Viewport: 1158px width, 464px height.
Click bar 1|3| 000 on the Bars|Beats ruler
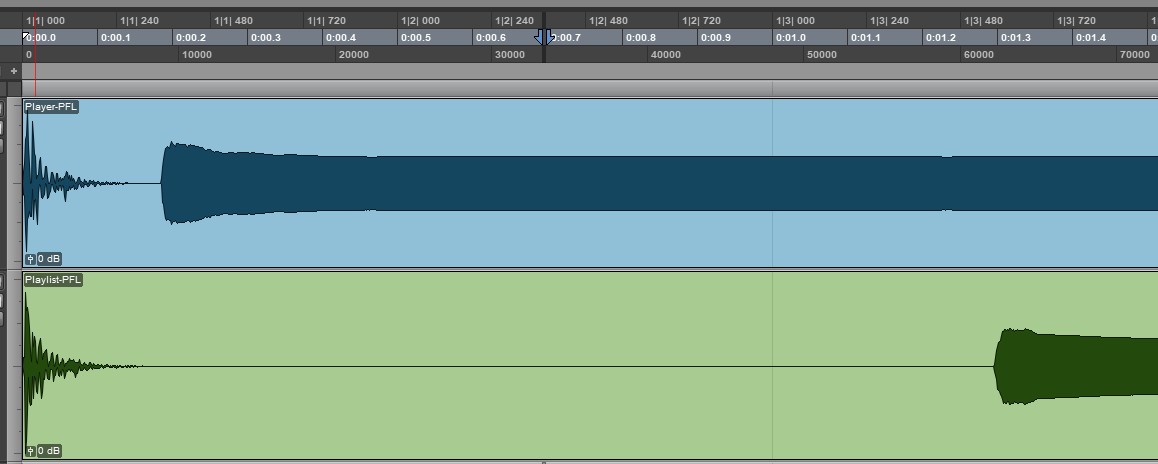pyautogui.click(x=795, y=20)
